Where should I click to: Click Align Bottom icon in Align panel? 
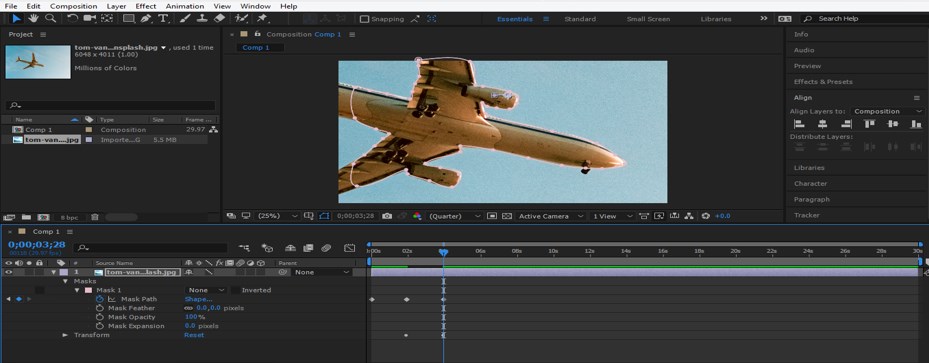click(916, 124)
